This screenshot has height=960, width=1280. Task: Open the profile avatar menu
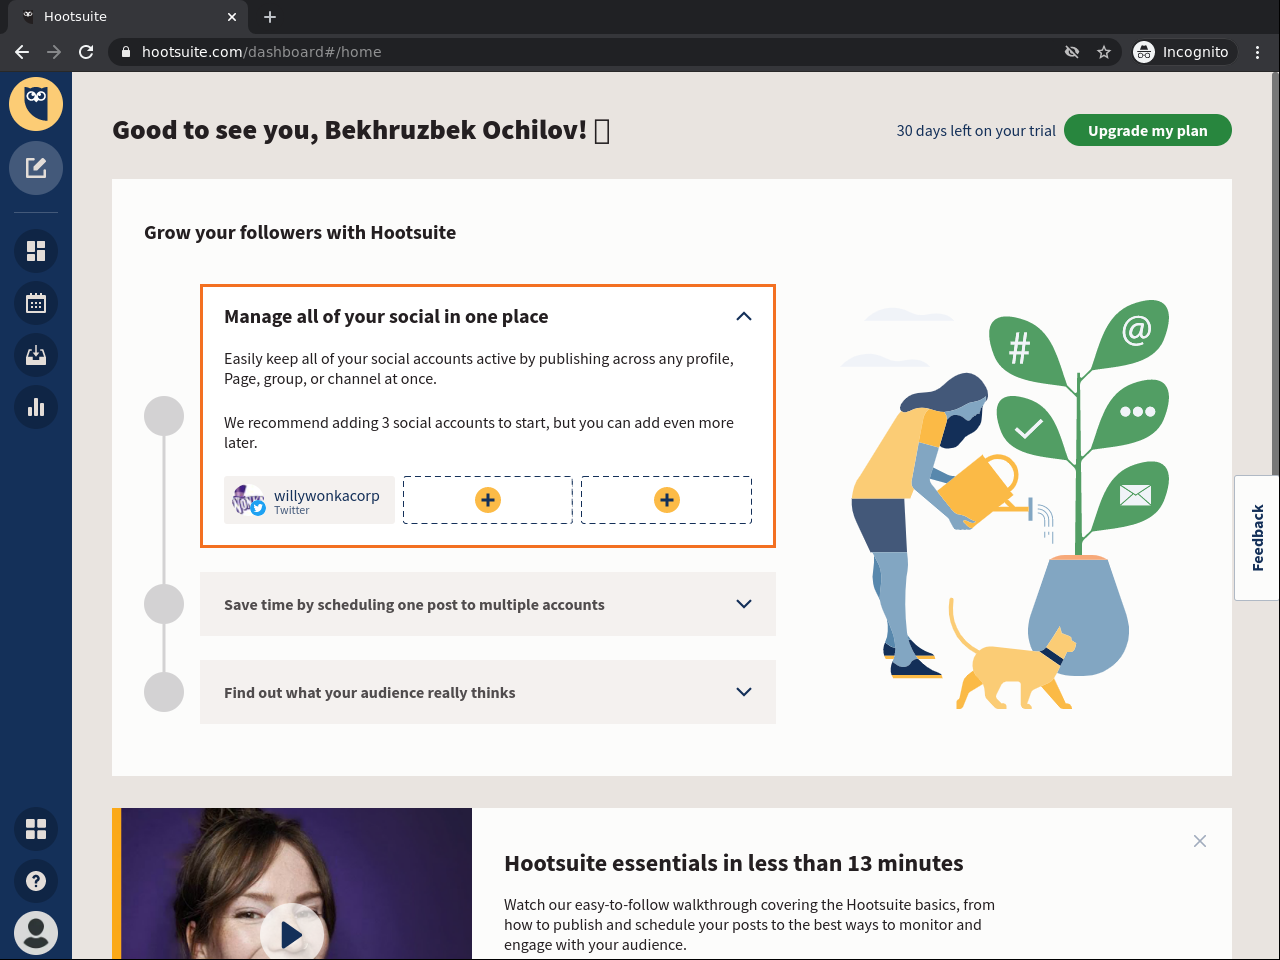tap(36, 933)
